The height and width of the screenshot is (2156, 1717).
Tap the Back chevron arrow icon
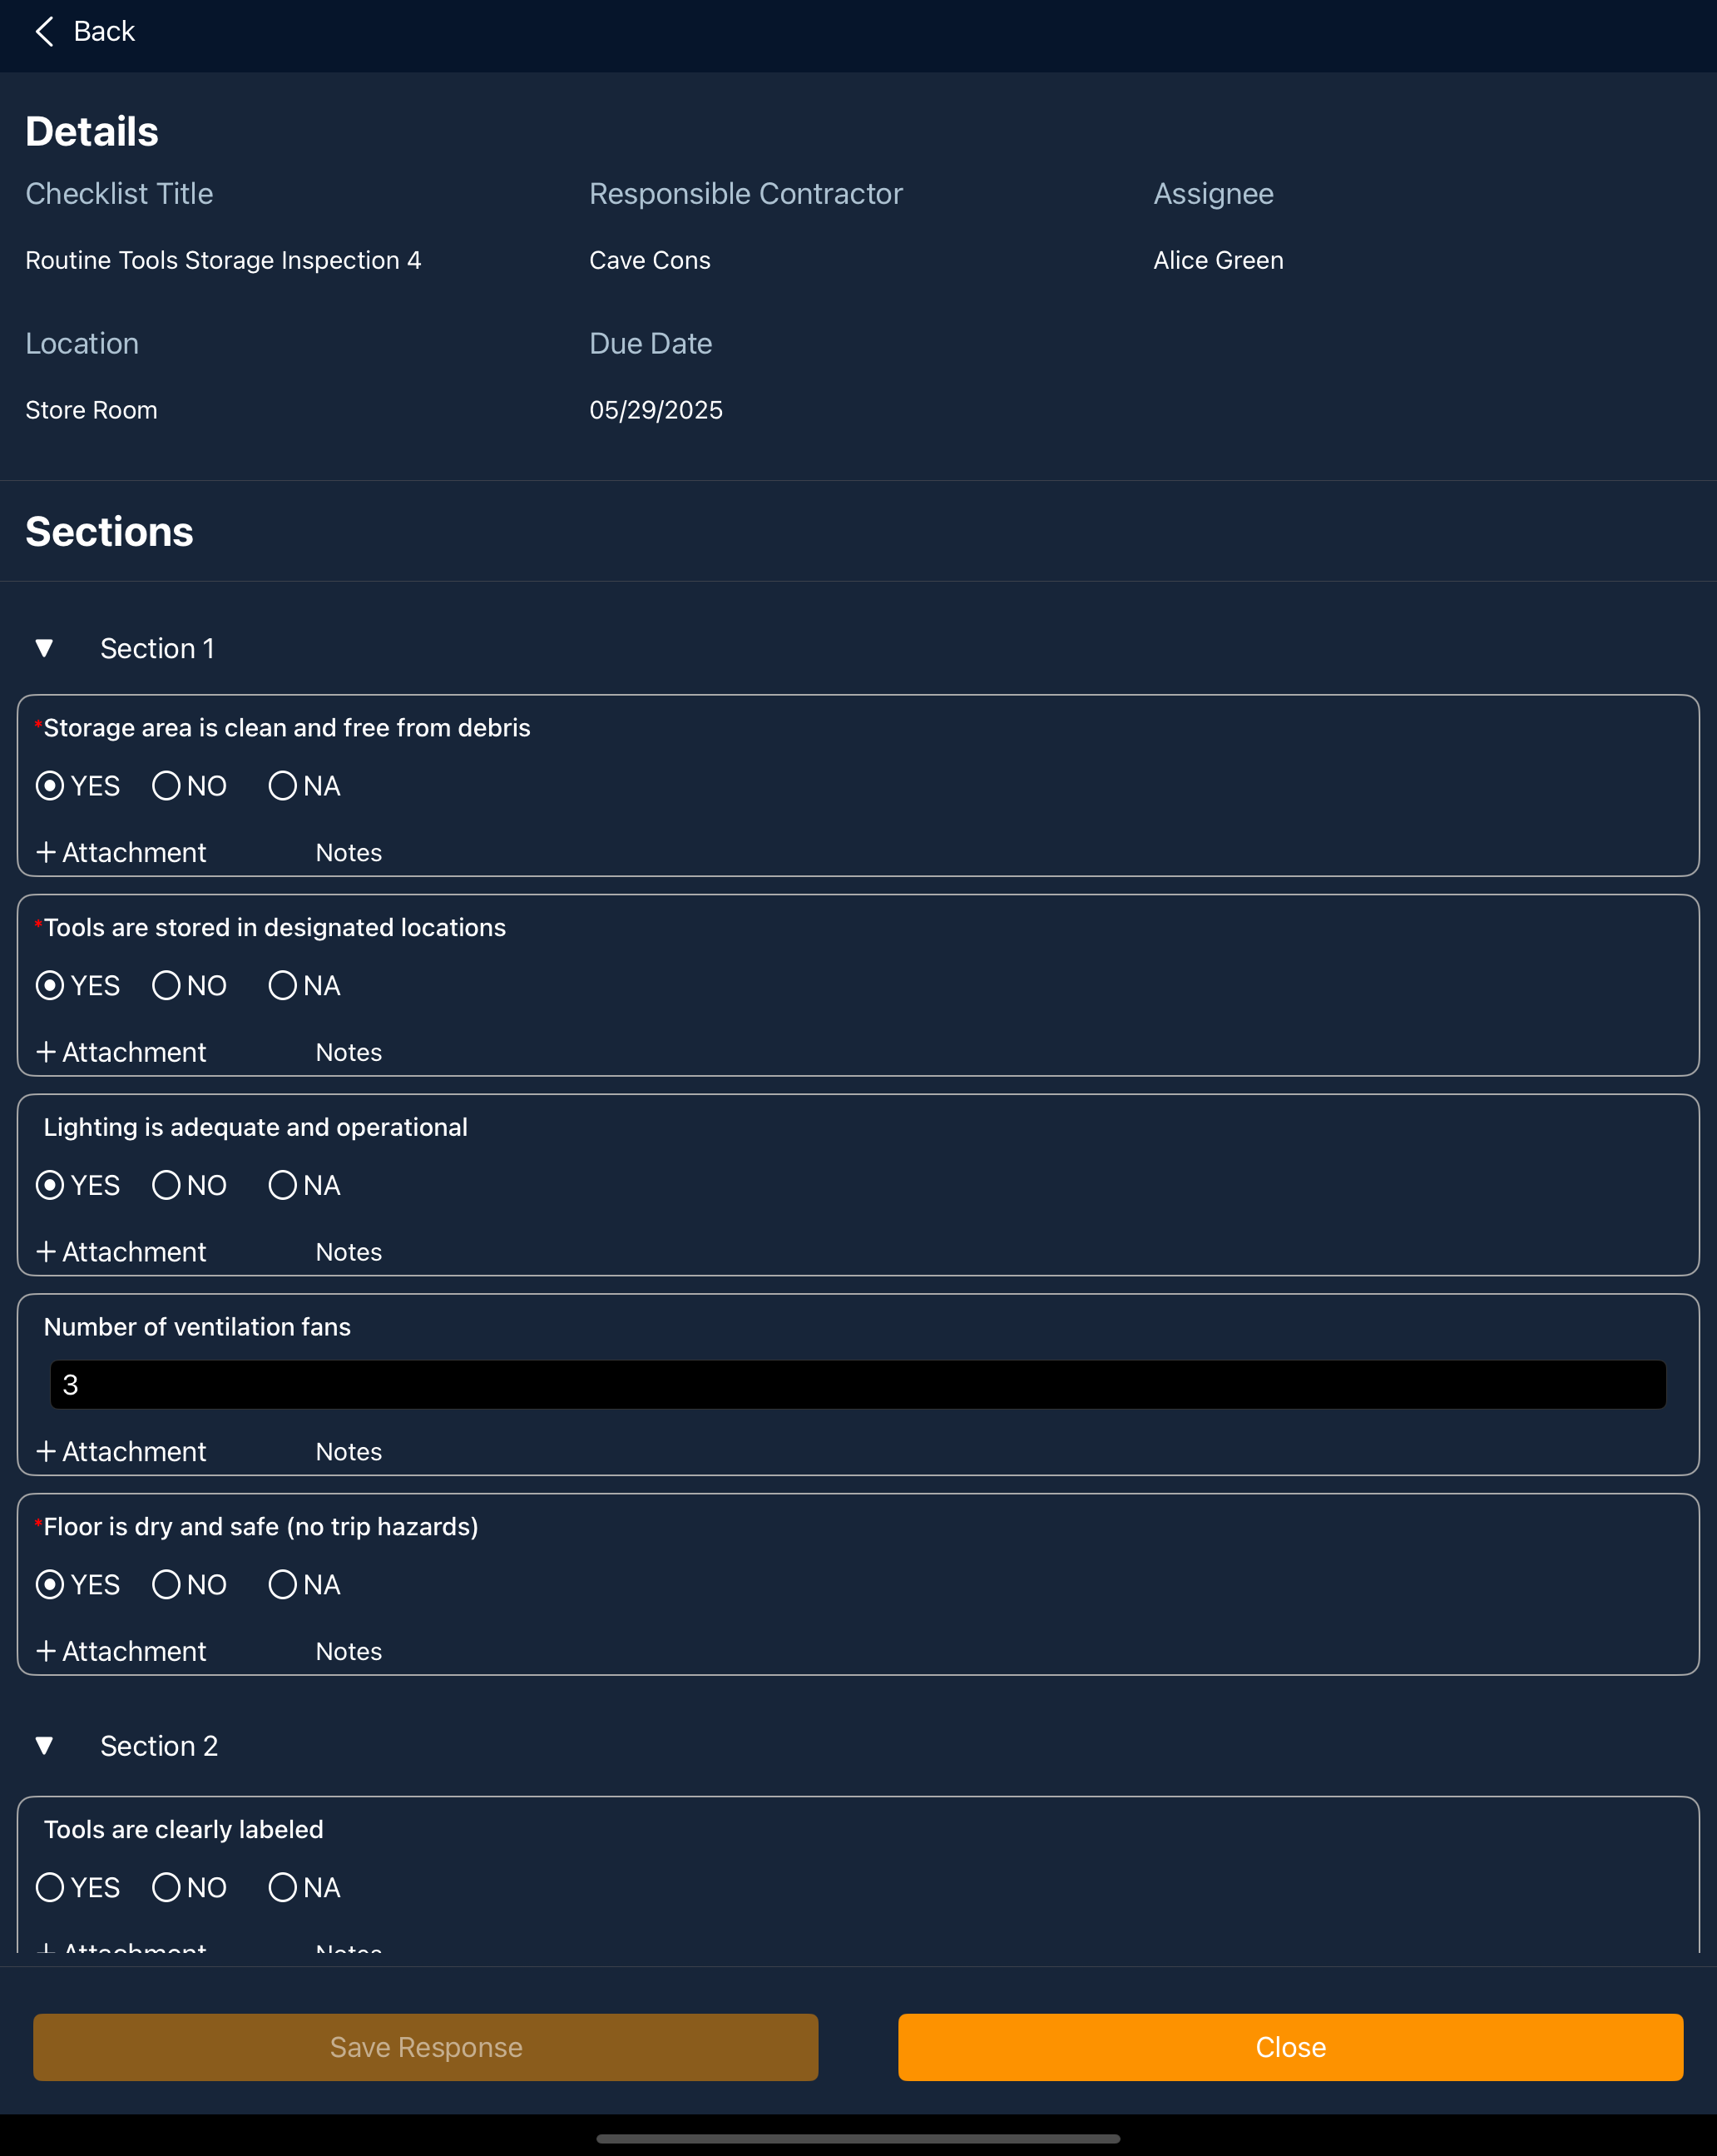click(44, 32)
